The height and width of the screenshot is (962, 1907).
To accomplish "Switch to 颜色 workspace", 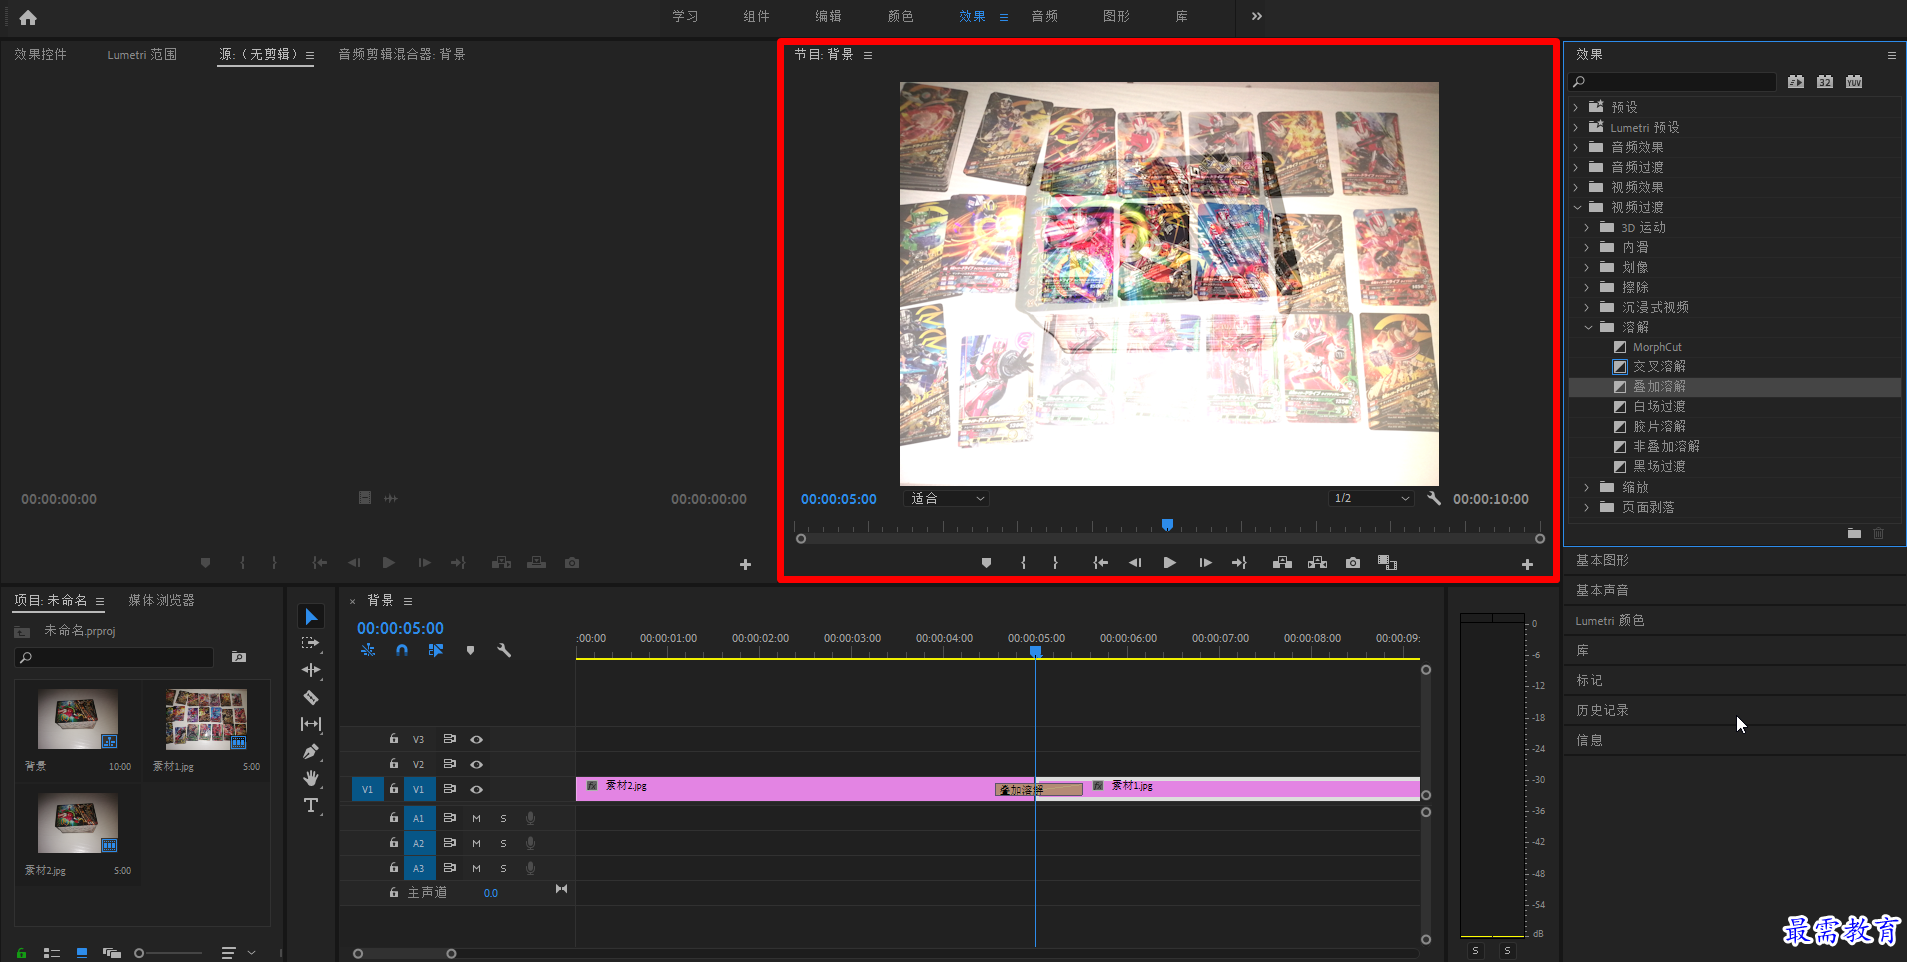I will (x=900, y=16).
